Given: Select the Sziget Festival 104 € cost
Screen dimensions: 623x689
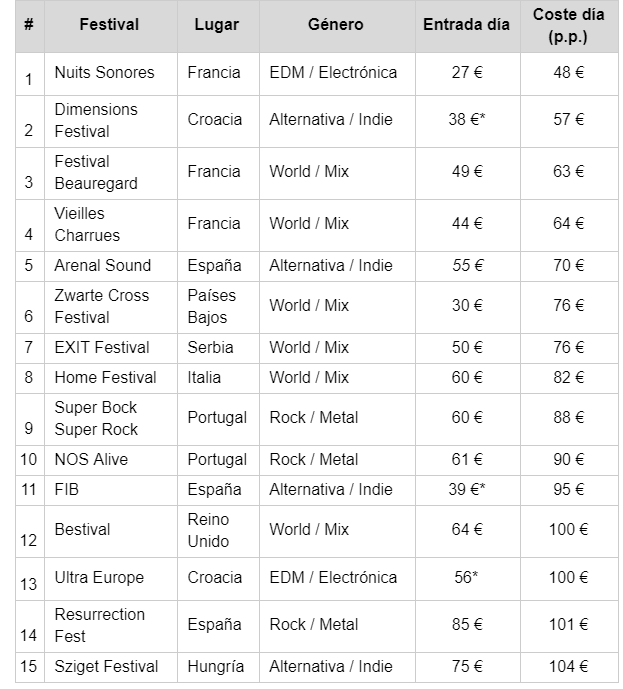Looking at the screenshot, I should pos(569,667).
